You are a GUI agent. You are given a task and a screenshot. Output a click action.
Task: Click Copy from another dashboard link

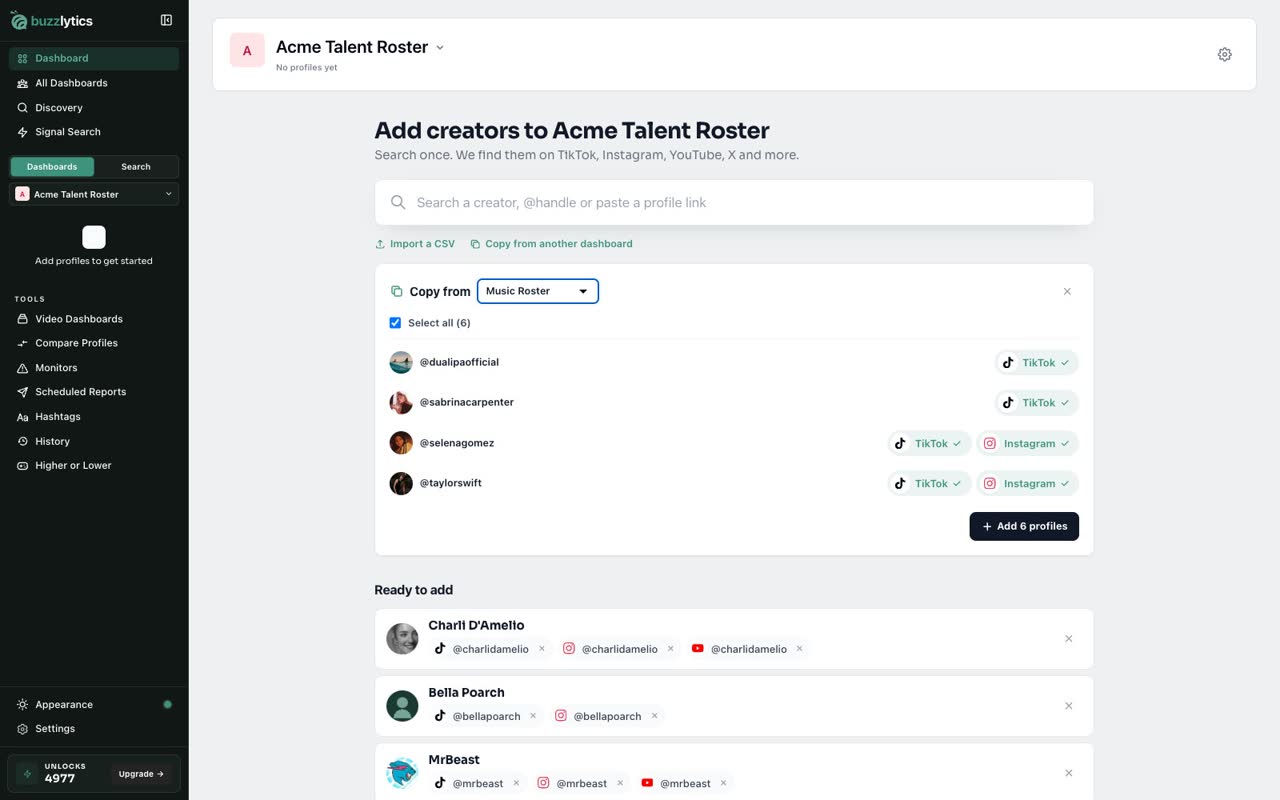click(551, 244)
